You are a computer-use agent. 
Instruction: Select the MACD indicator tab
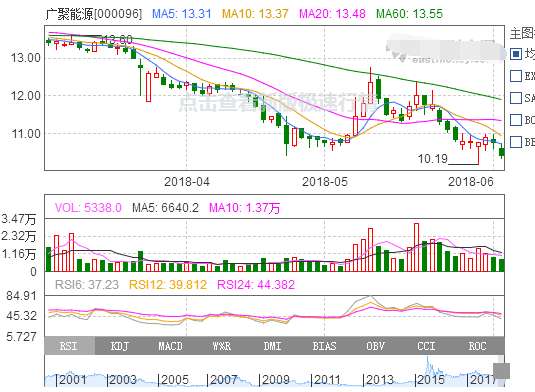point(171,346)
